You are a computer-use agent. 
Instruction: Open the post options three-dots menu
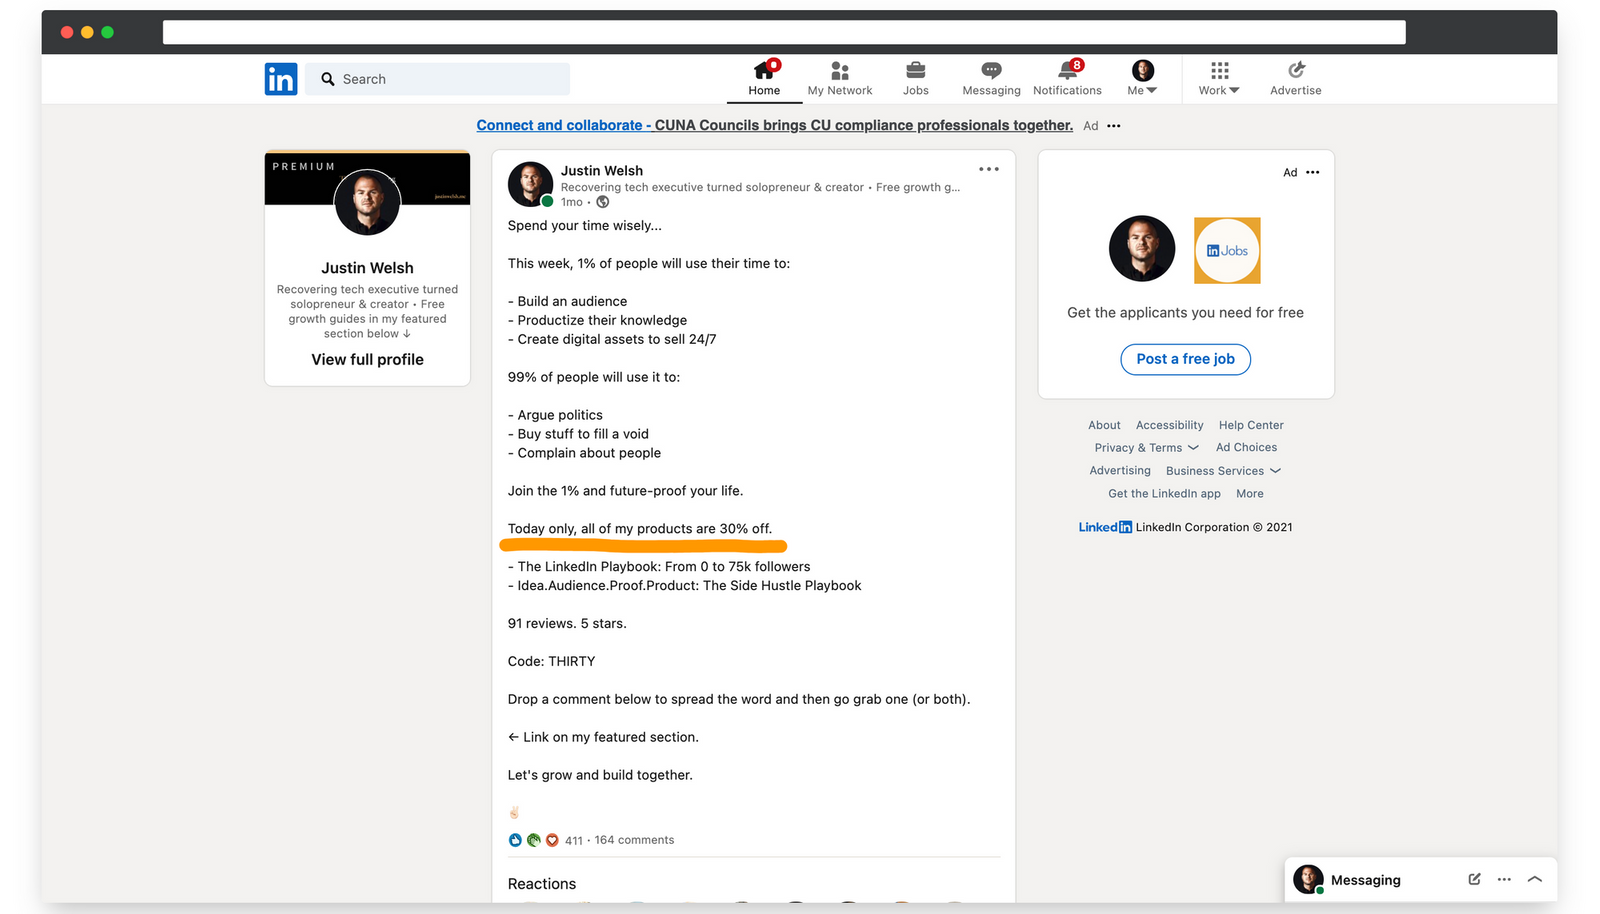pyautogui.click(x=989, y=169)
